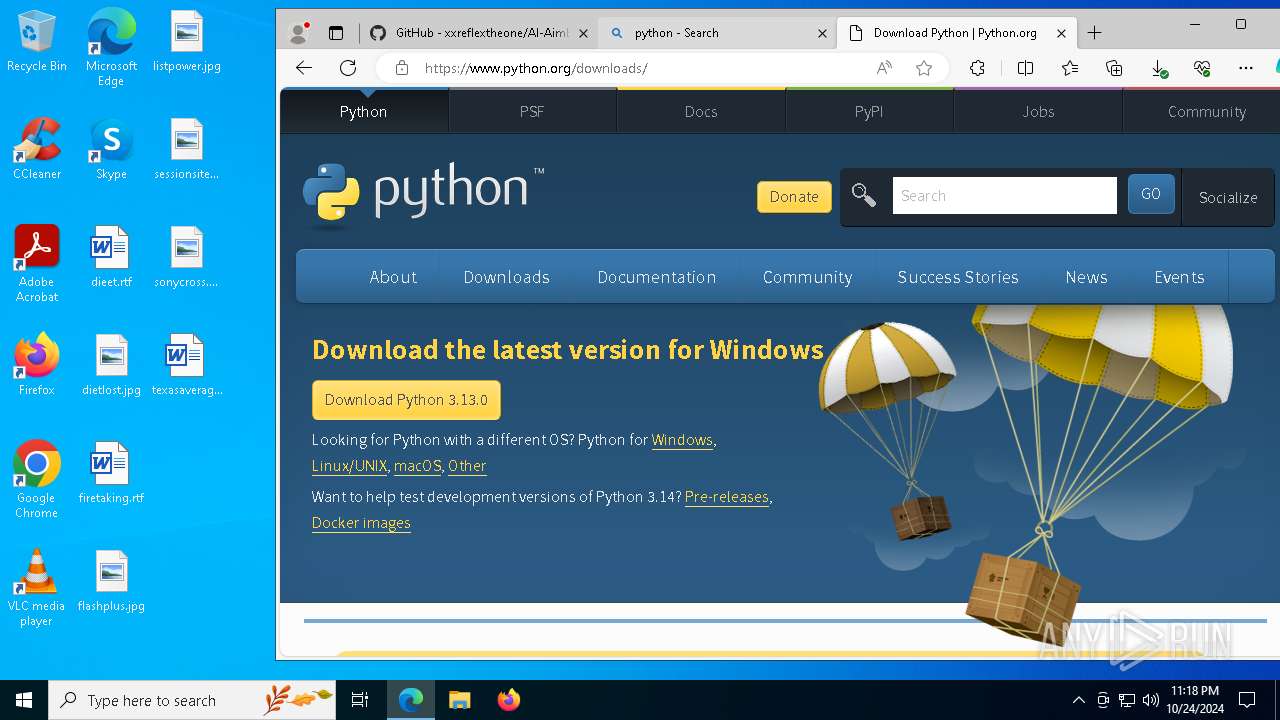Open the Documentation menu item
The width and height of the screenshot is (1280, 720).
pyautogui.click(x=657, y=277)
